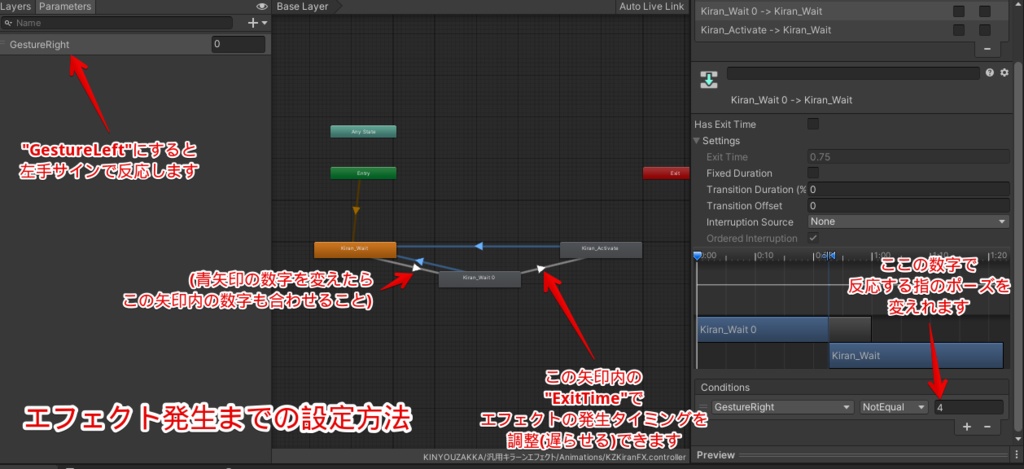Screen dimensions: 1024x469
Task: Open the help question mark icon
Action: tap(990, 73)
